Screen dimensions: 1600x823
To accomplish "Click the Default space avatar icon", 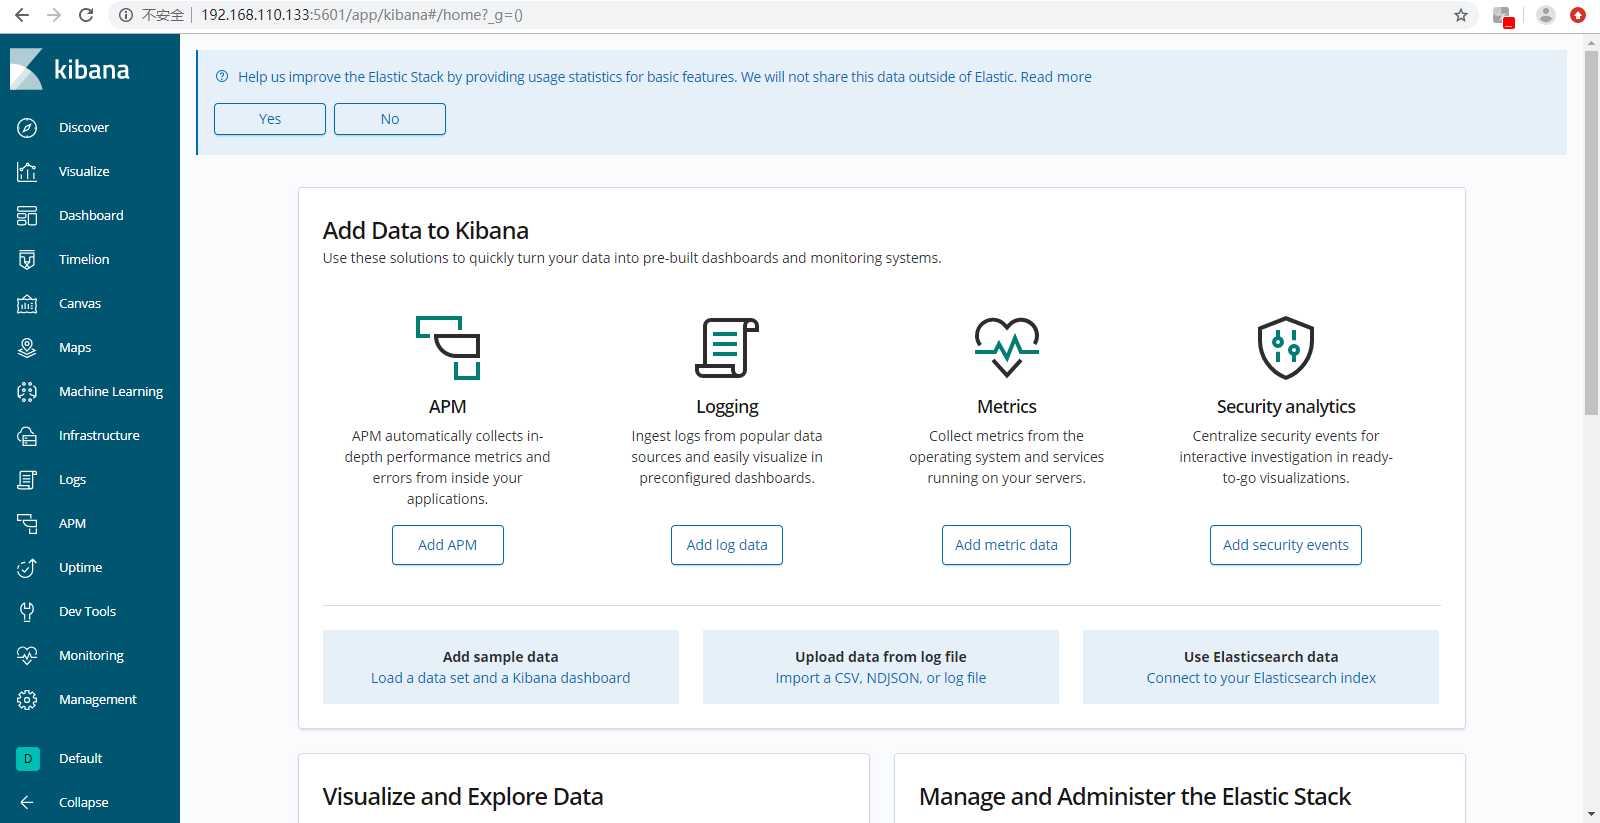I will pos(28,759).
